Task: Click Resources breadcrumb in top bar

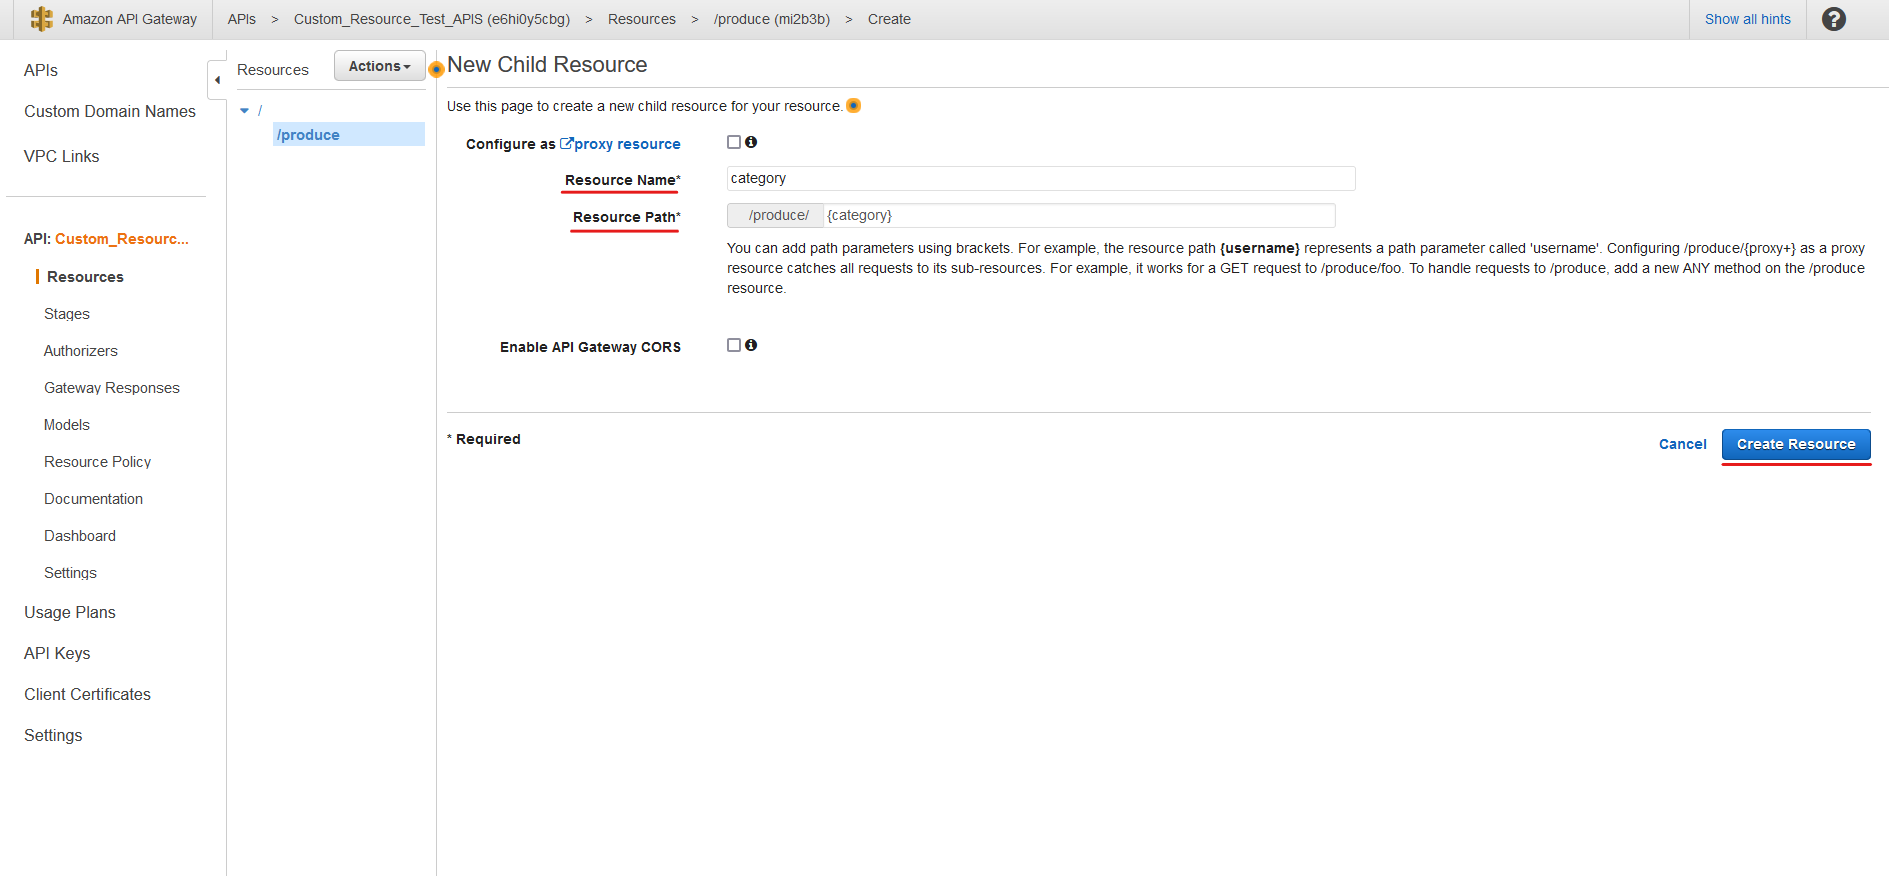Action: (642, 19)
